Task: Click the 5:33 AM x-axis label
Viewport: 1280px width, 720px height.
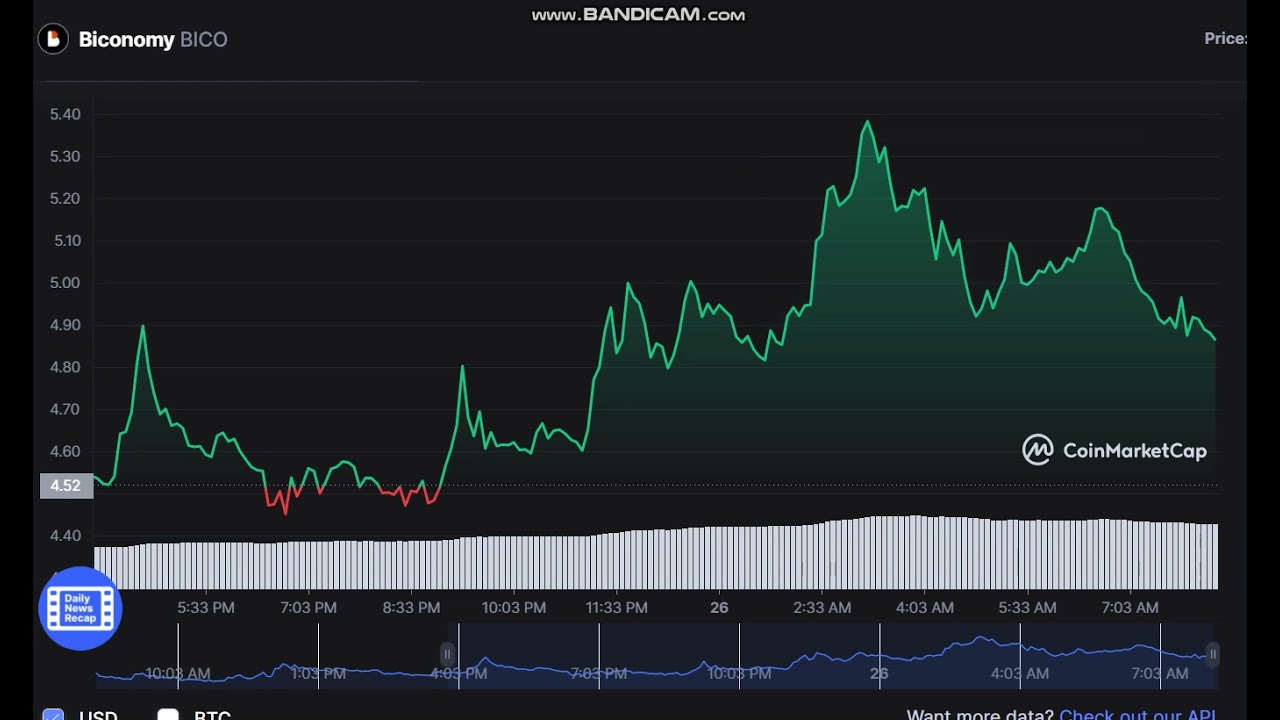Action: pyautogui.click(x=1028, y=607)
